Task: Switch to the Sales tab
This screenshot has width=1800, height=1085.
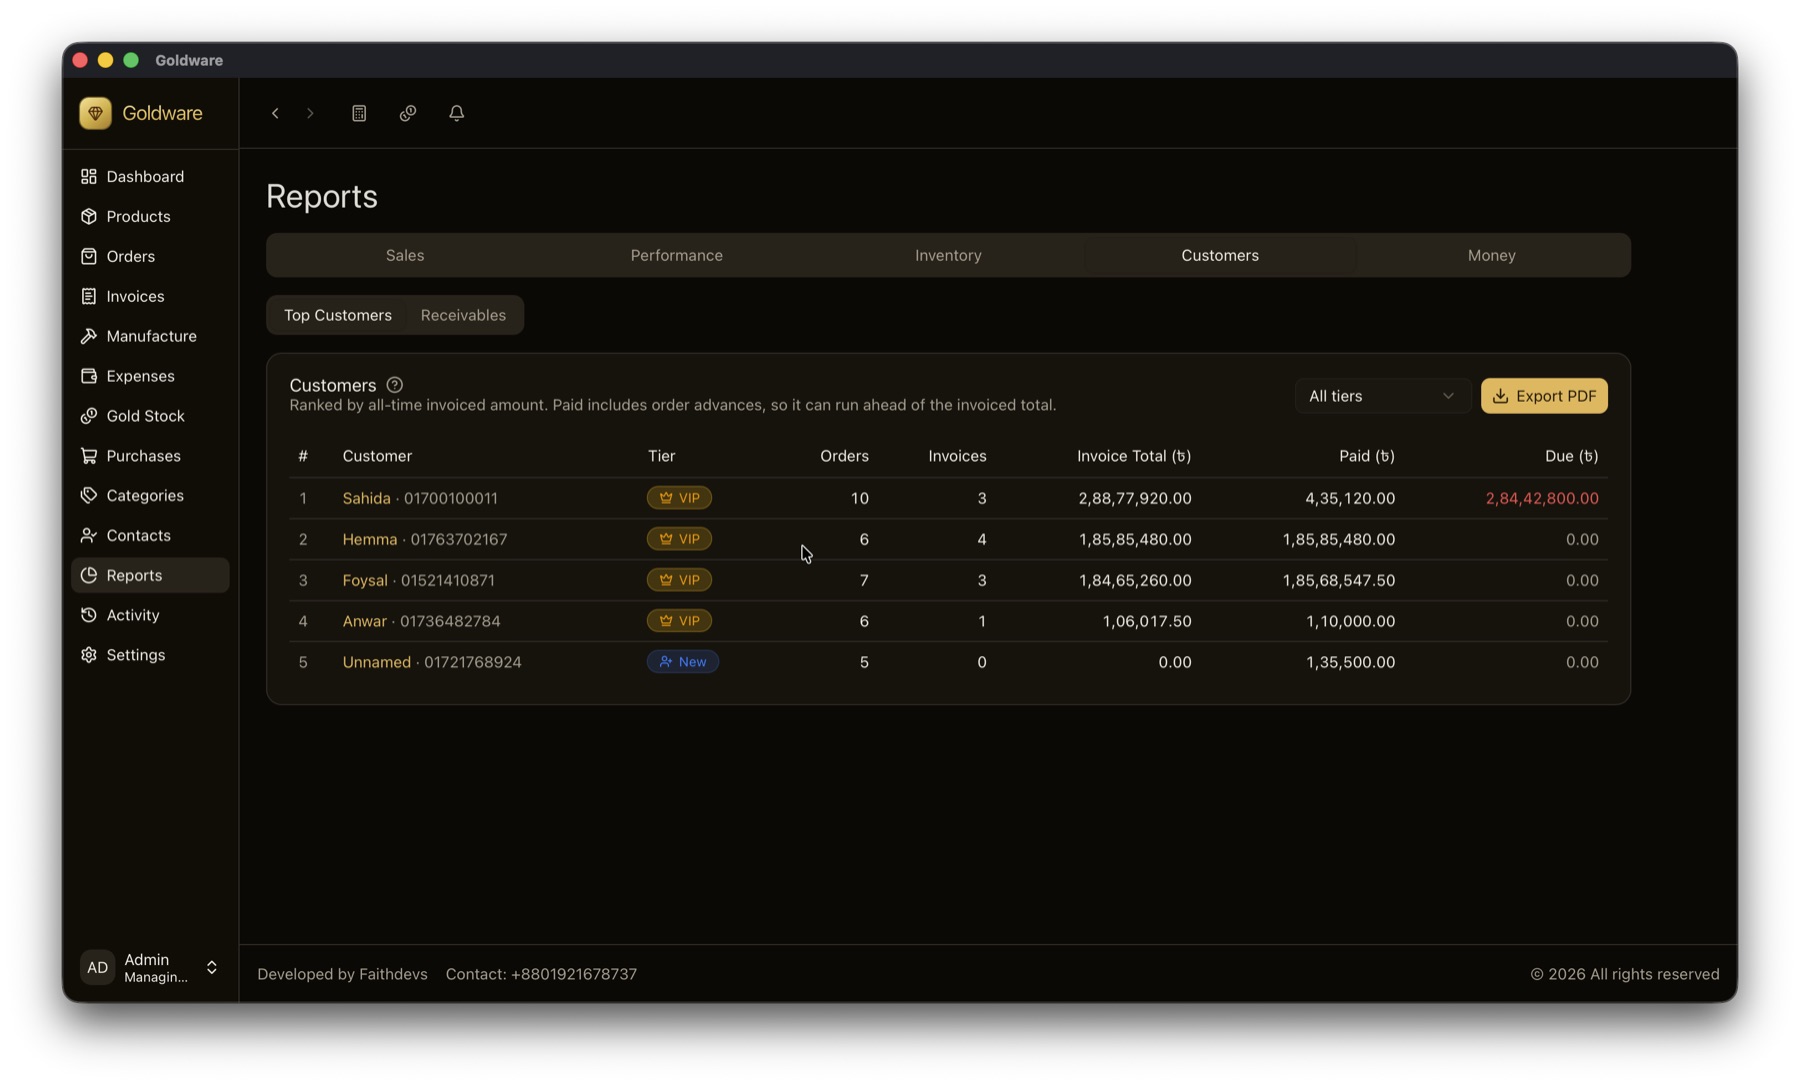Action: click(405, 255)
